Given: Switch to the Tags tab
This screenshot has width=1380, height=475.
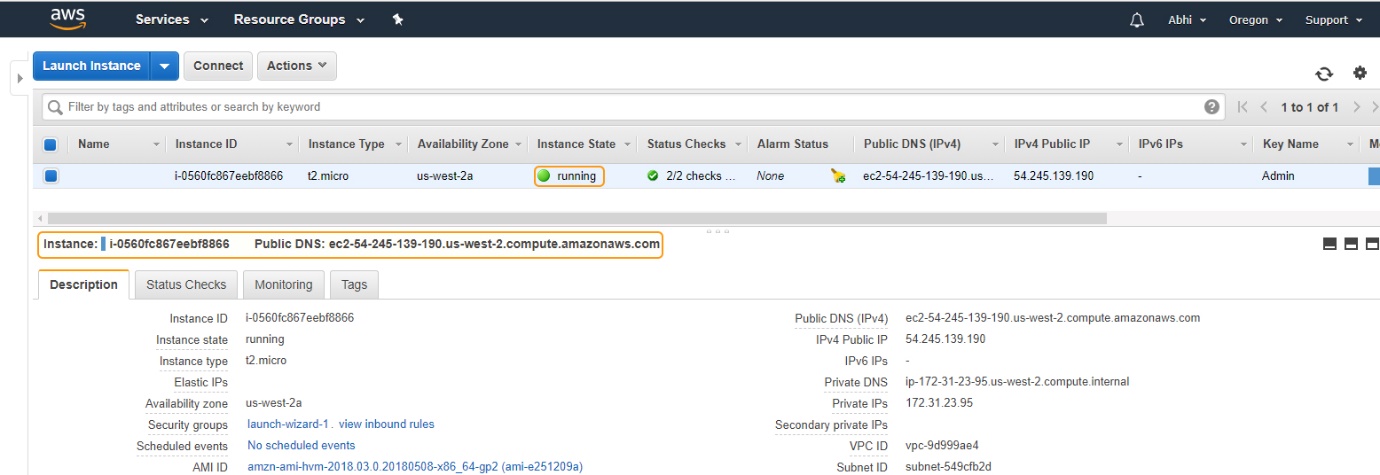Looking at the screenshot, I should (x=354, y=285).
